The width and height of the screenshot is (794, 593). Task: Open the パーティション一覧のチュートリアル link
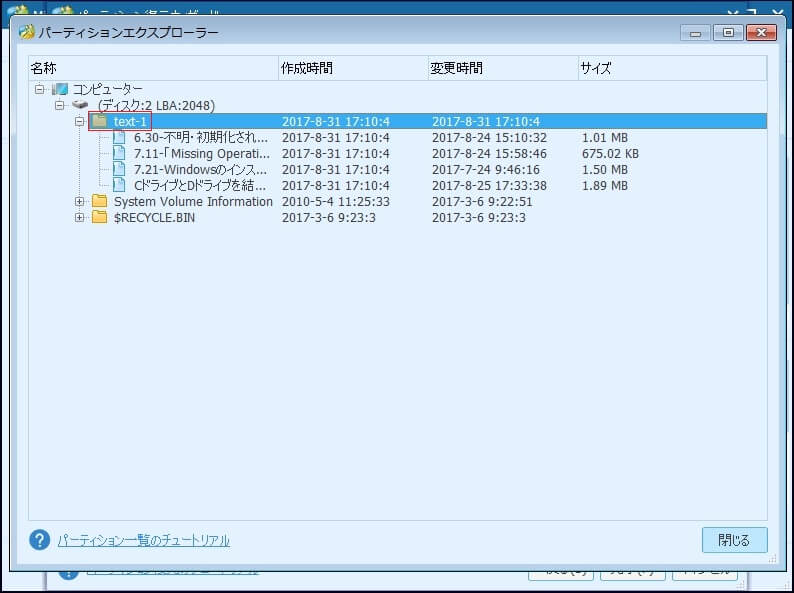tap(143, 540)
